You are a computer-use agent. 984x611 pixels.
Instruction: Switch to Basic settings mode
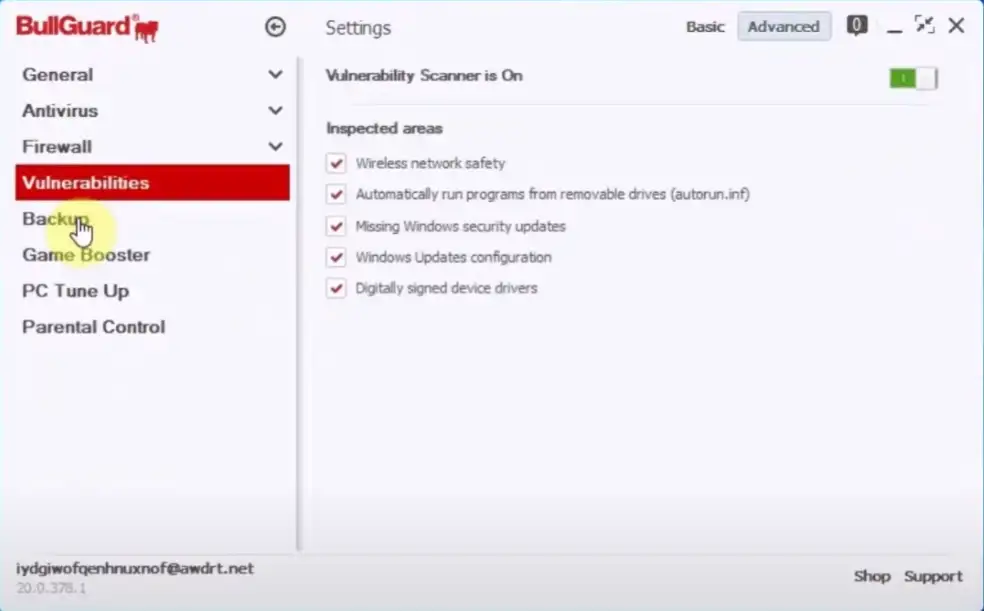(x=705, y=27)
